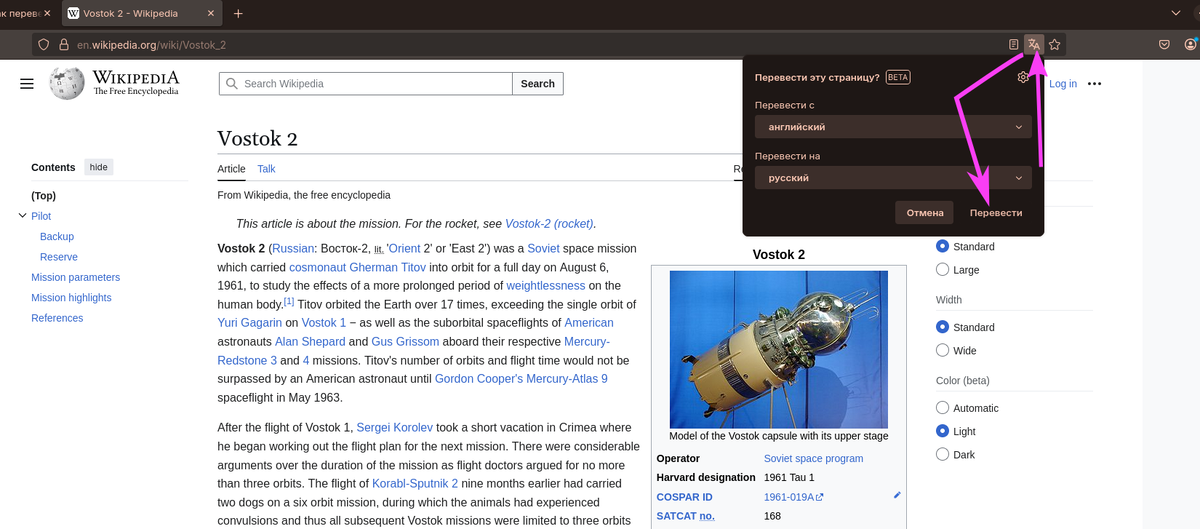Jump to References in contents
The image size is (1200, 529).
57,318
